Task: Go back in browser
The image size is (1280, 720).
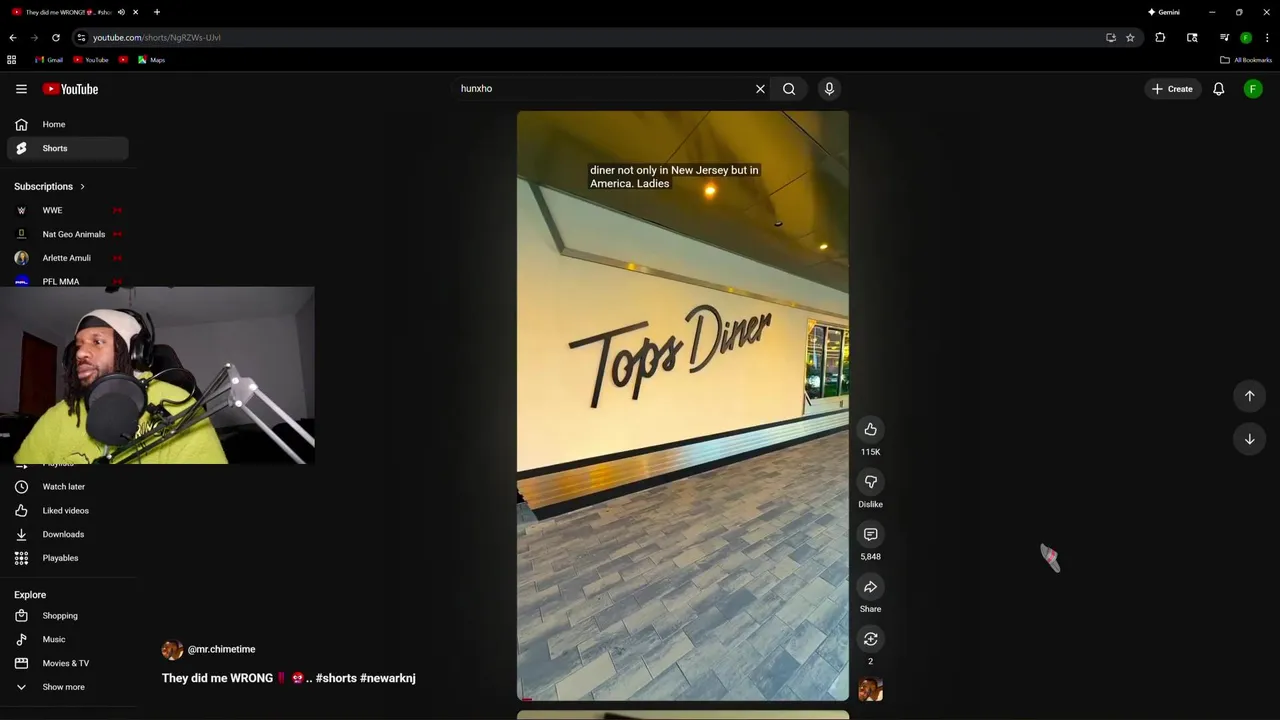Action: tap(13, 38)
